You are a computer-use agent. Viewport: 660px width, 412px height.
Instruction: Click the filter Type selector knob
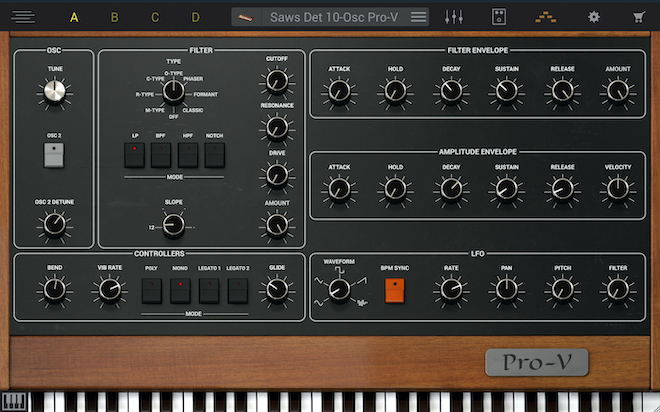click(173, 91)
